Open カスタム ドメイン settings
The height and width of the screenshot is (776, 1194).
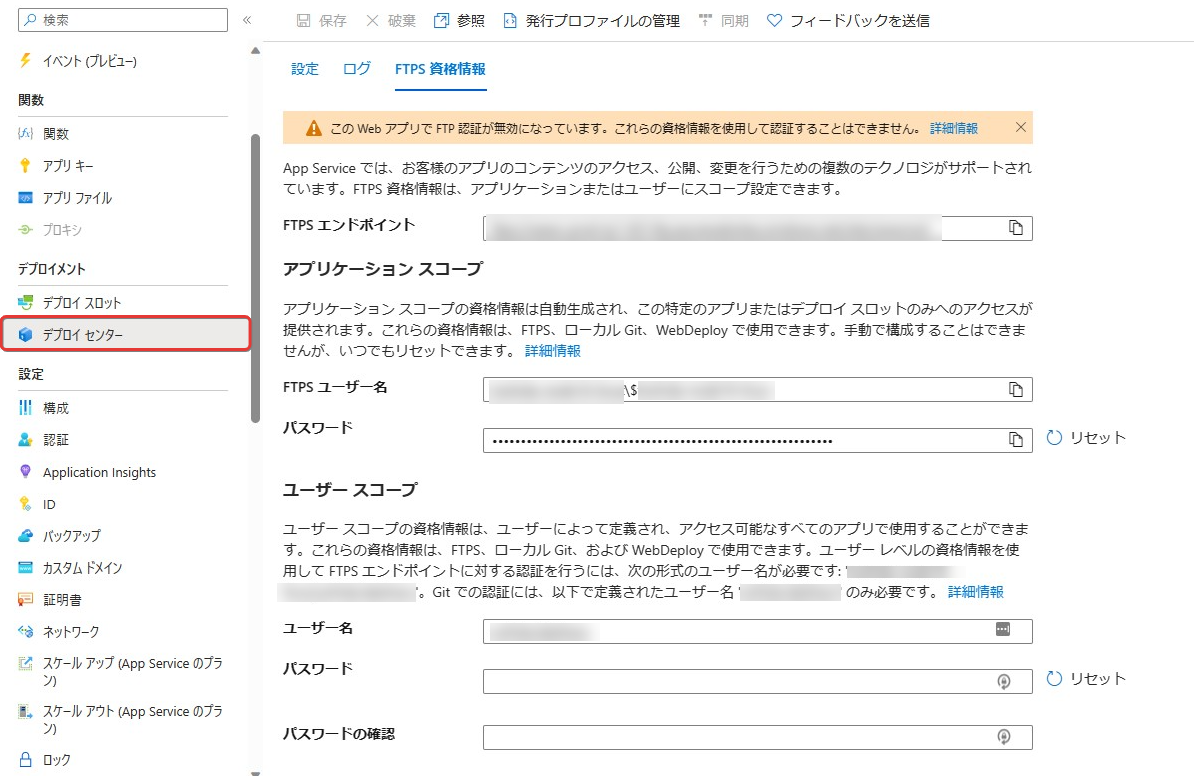(83, 568)
